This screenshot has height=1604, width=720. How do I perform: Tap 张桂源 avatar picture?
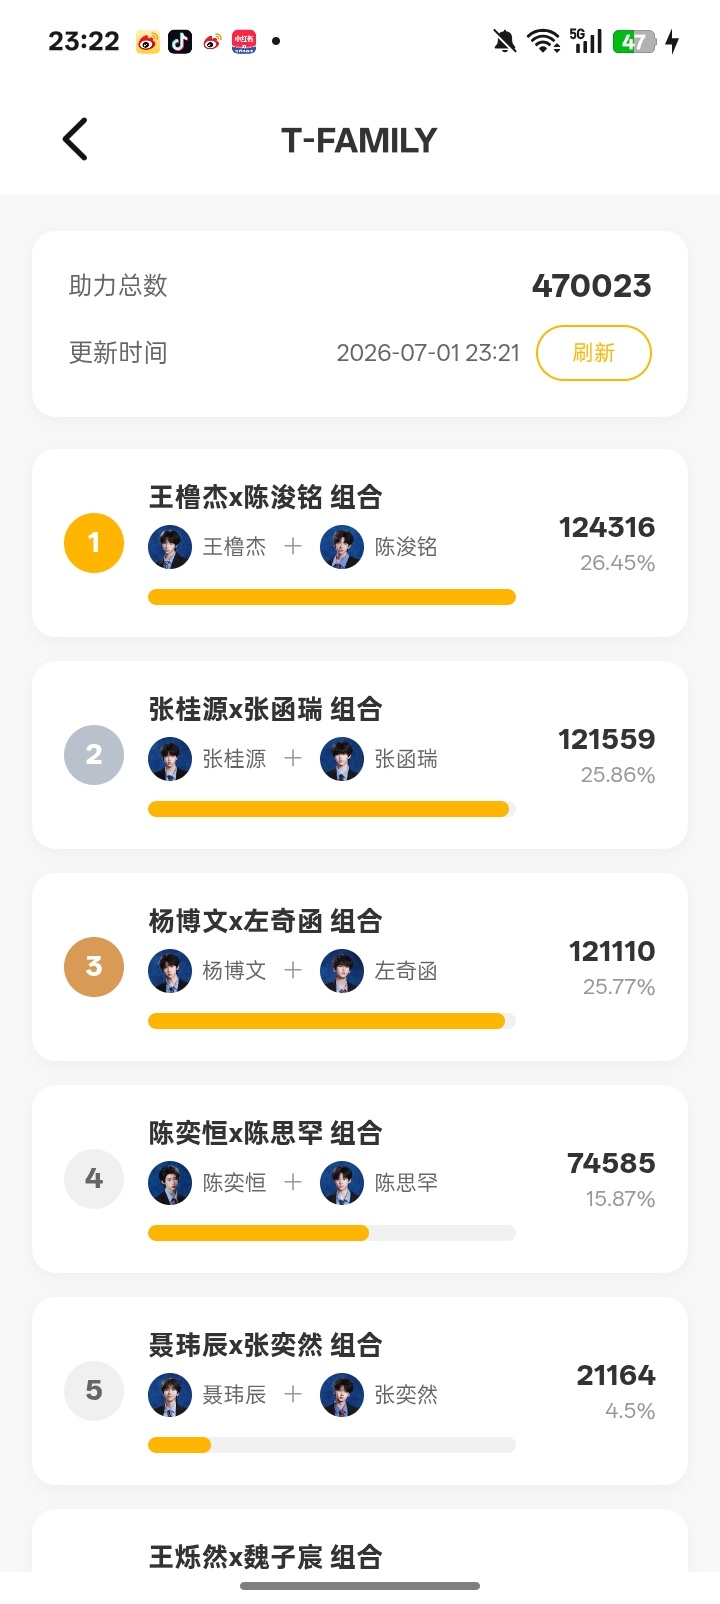[x=170, y=759]
